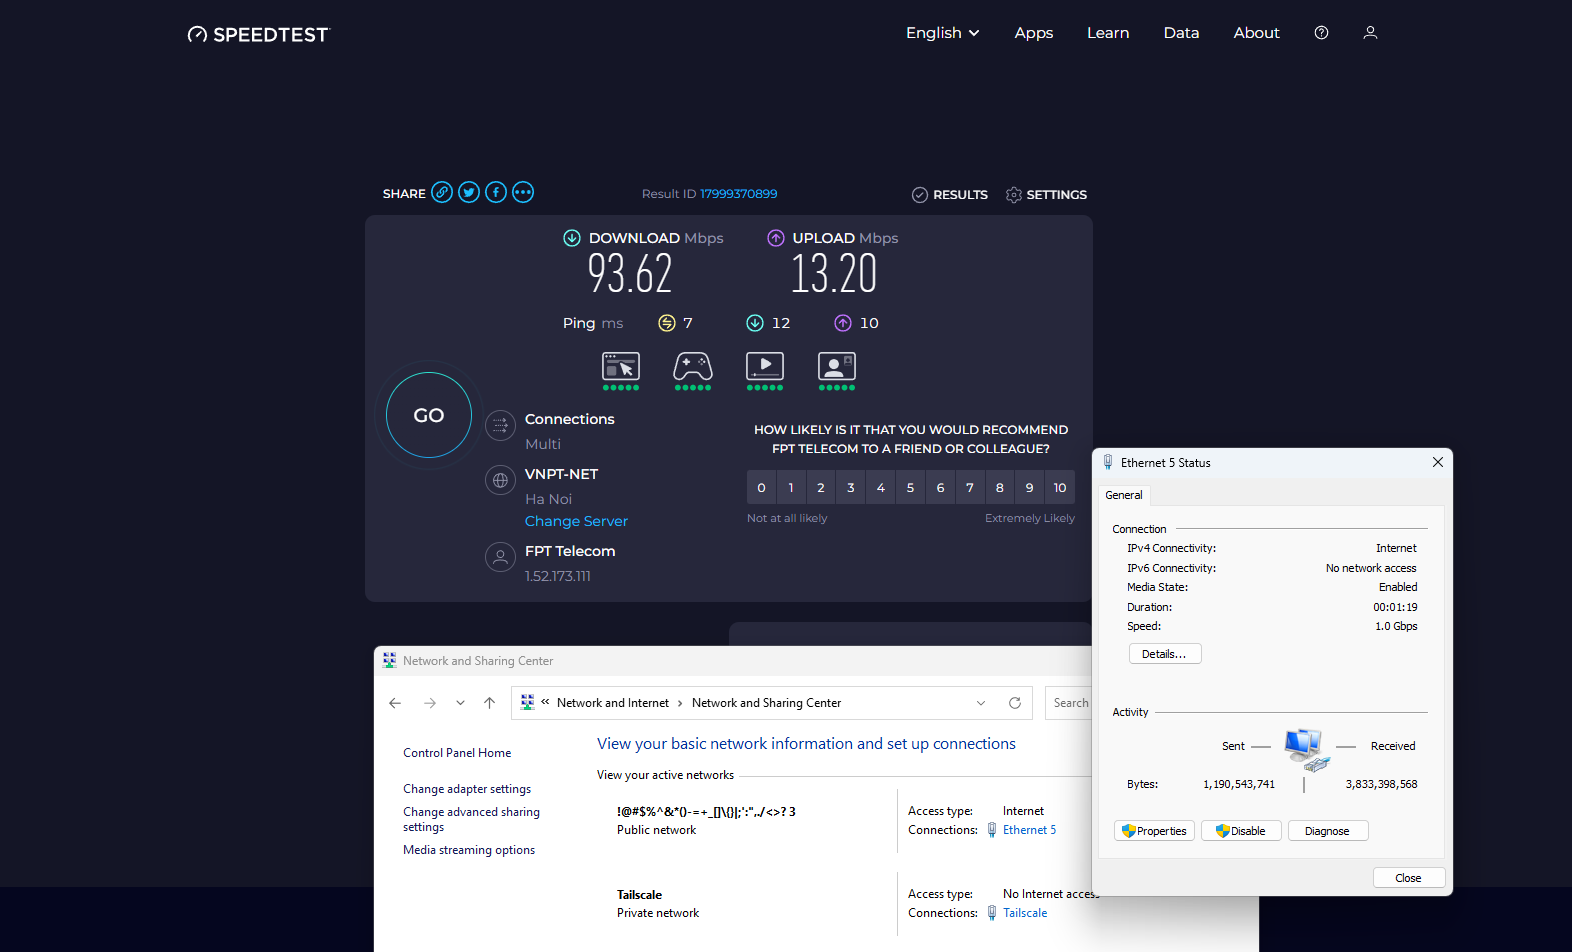
Task: Share result on Facebook icon
Action: 496,193
